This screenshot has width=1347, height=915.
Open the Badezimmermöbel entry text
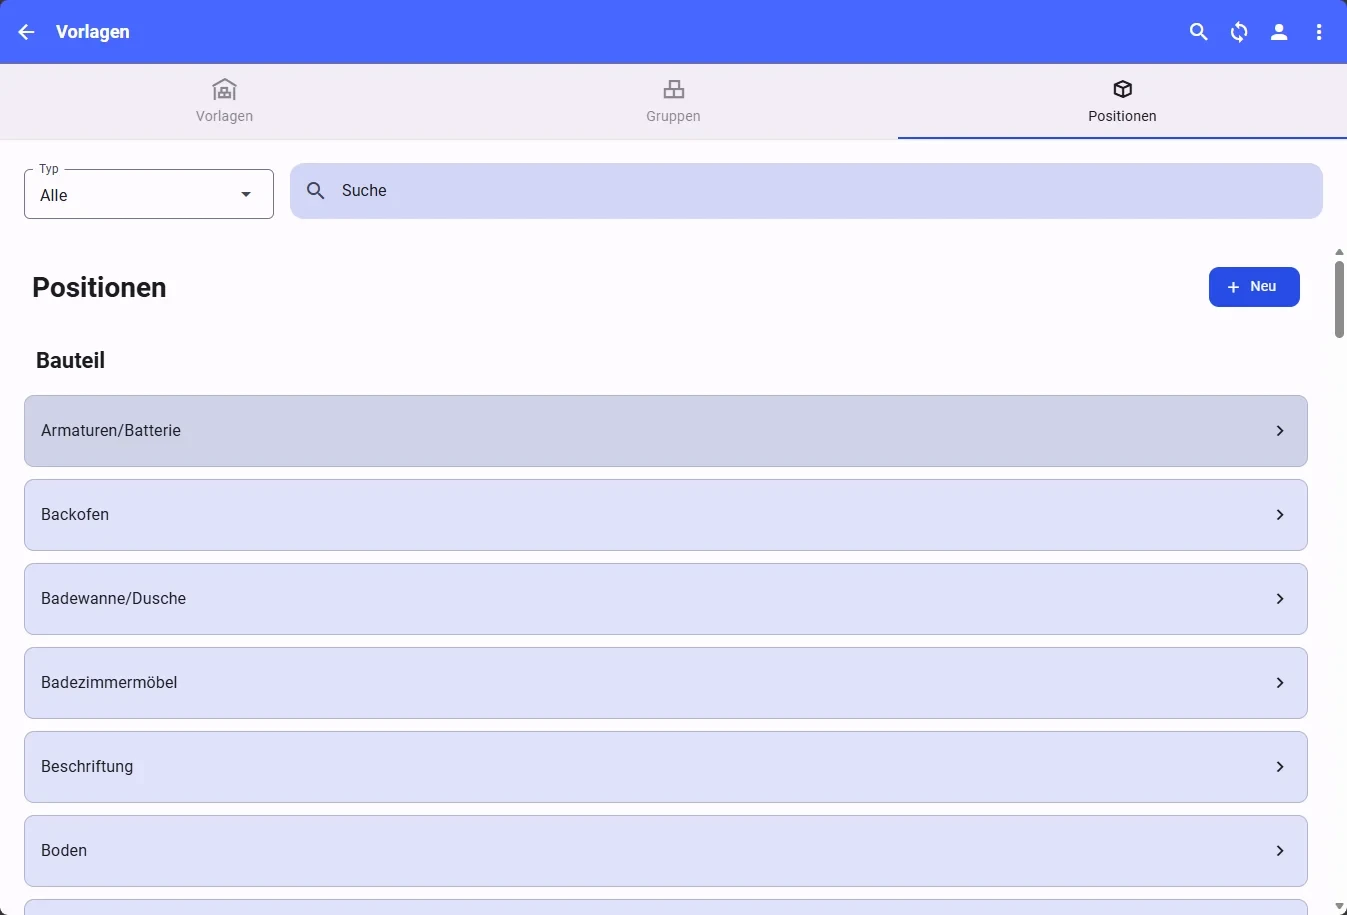109,683
